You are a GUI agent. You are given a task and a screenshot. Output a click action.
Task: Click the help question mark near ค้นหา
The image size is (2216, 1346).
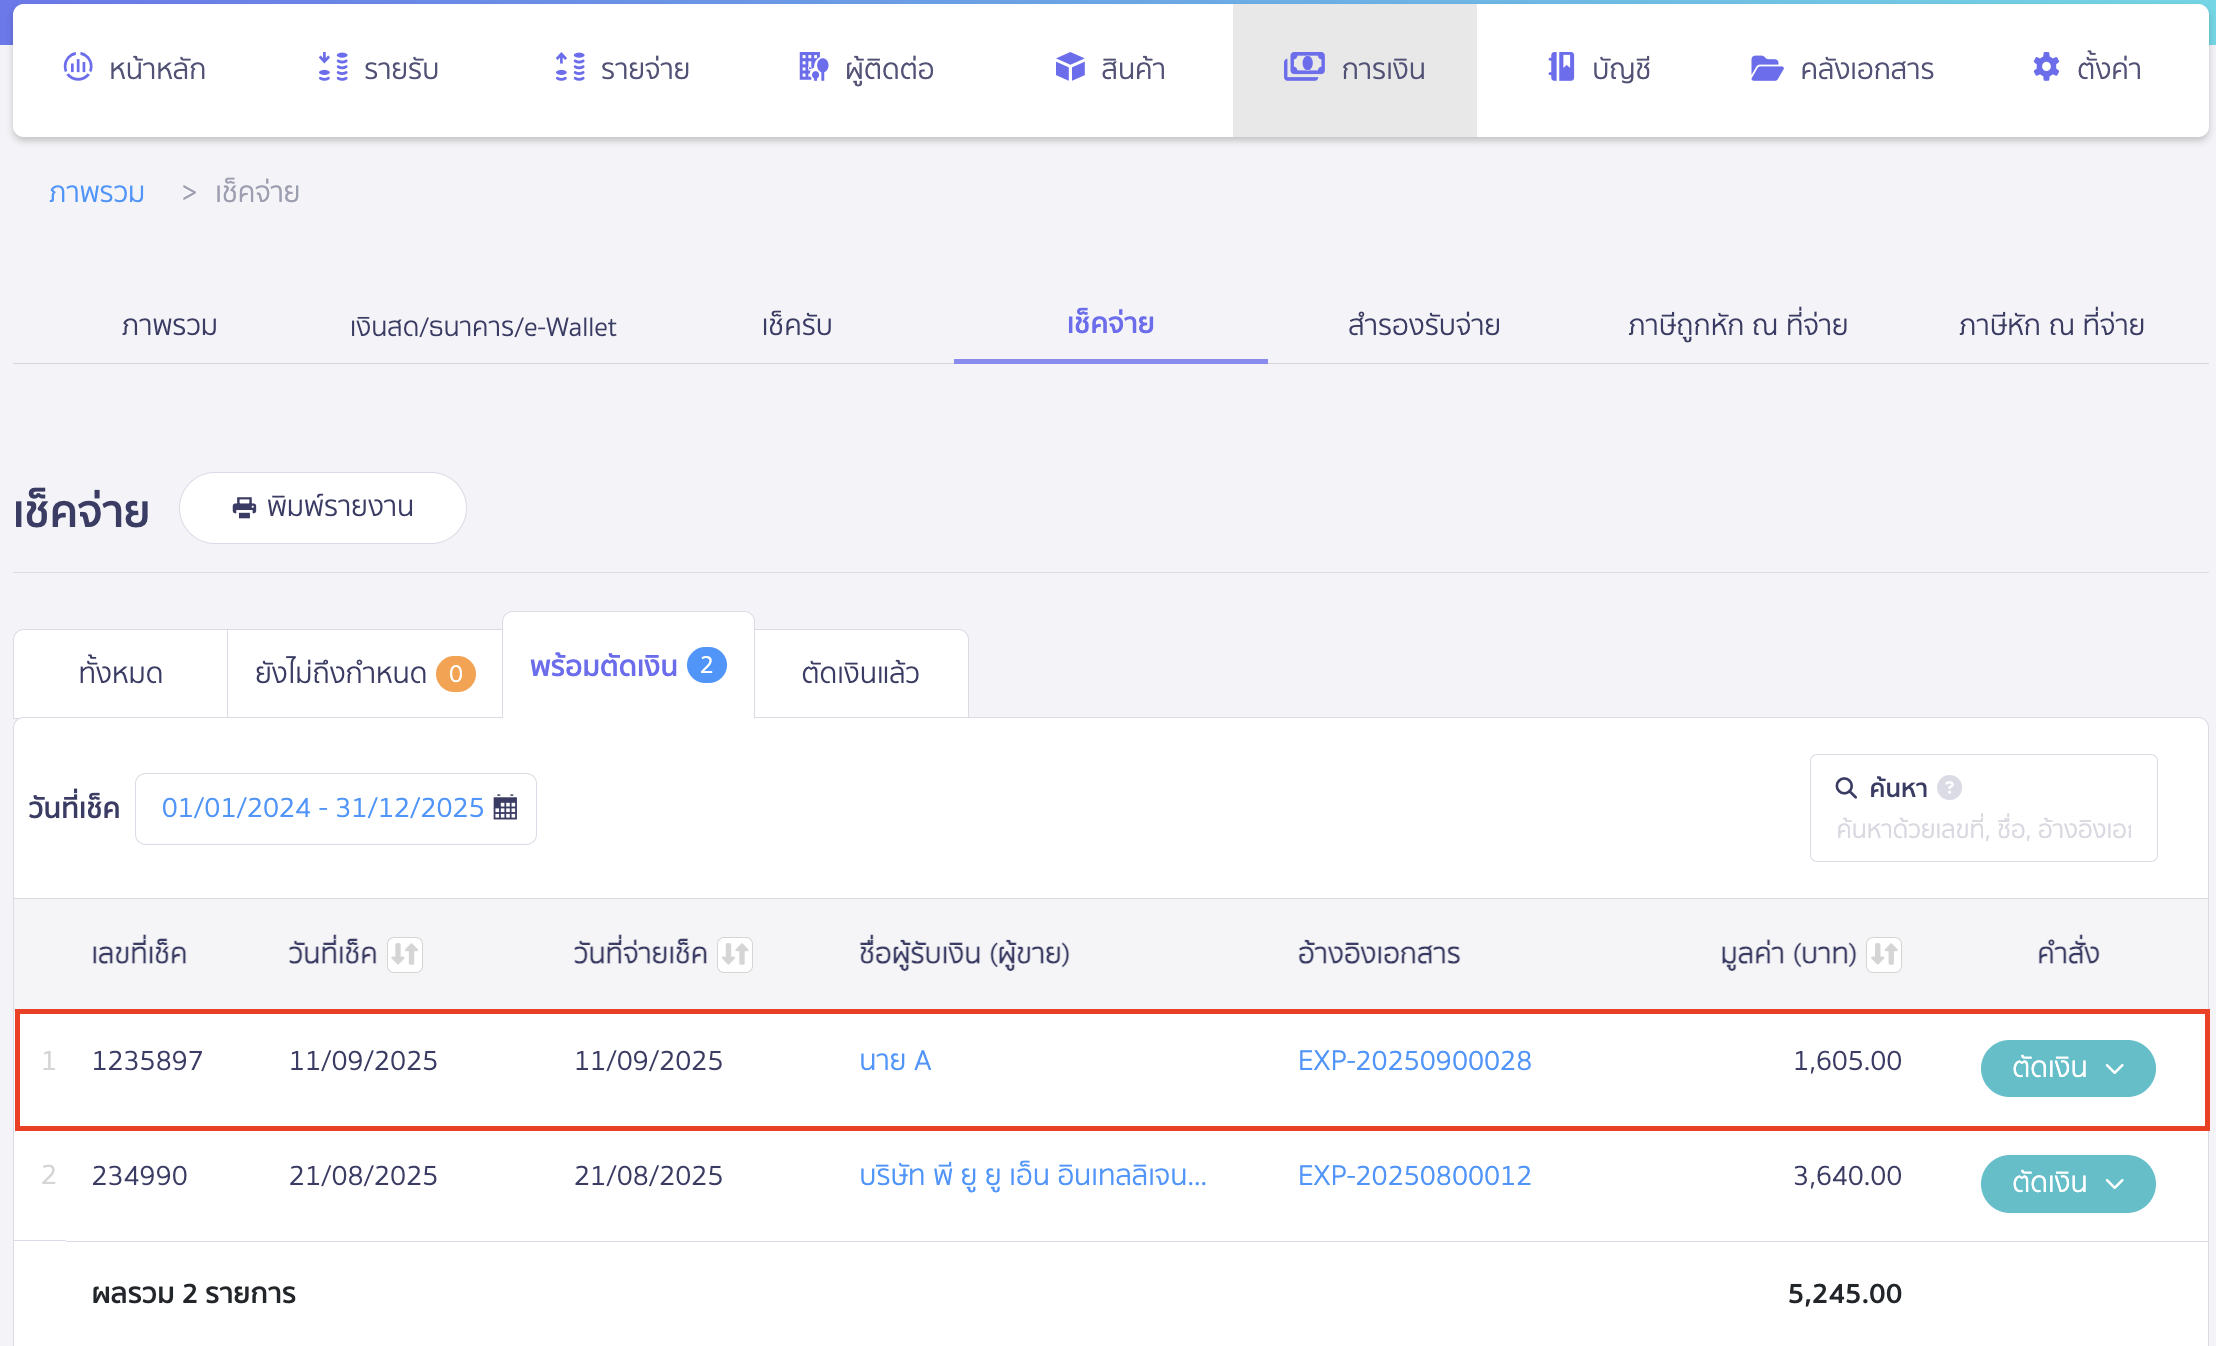(1949, 788)
